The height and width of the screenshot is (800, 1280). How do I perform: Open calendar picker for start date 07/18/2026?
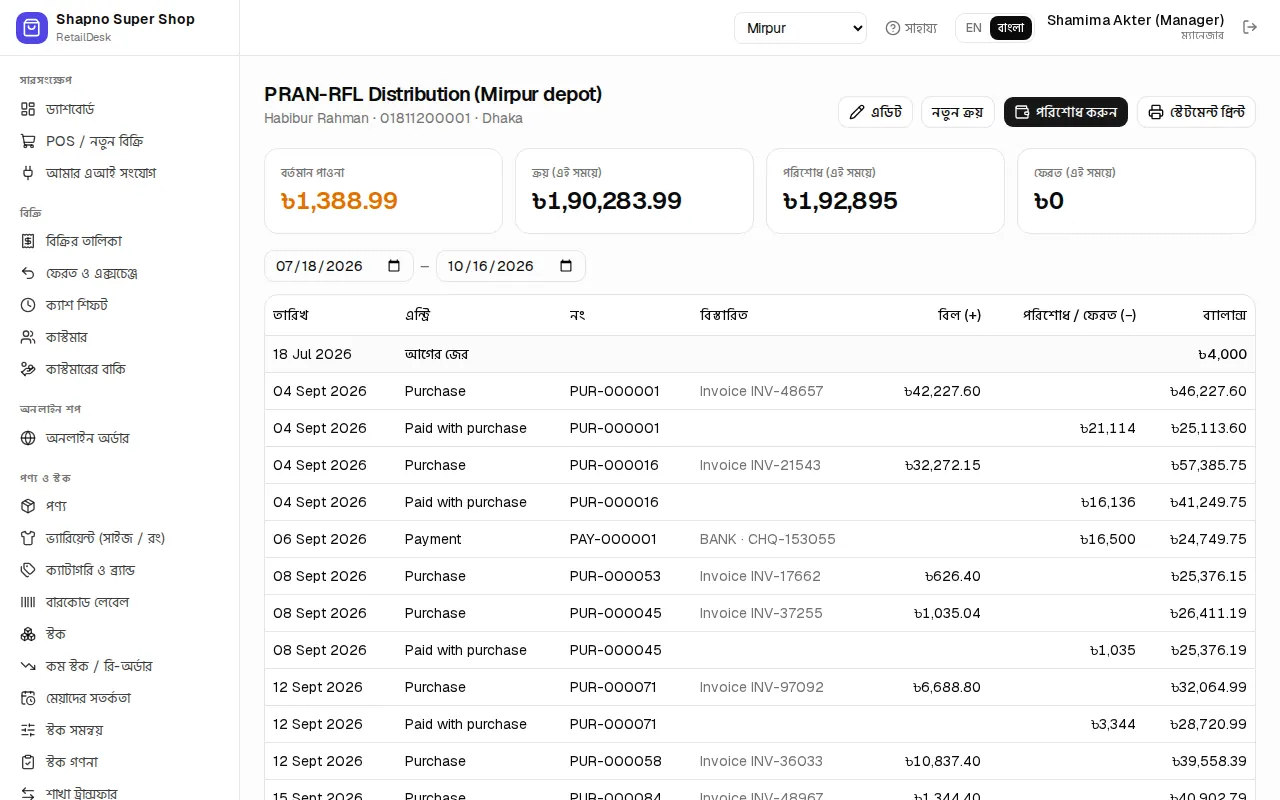394,266
